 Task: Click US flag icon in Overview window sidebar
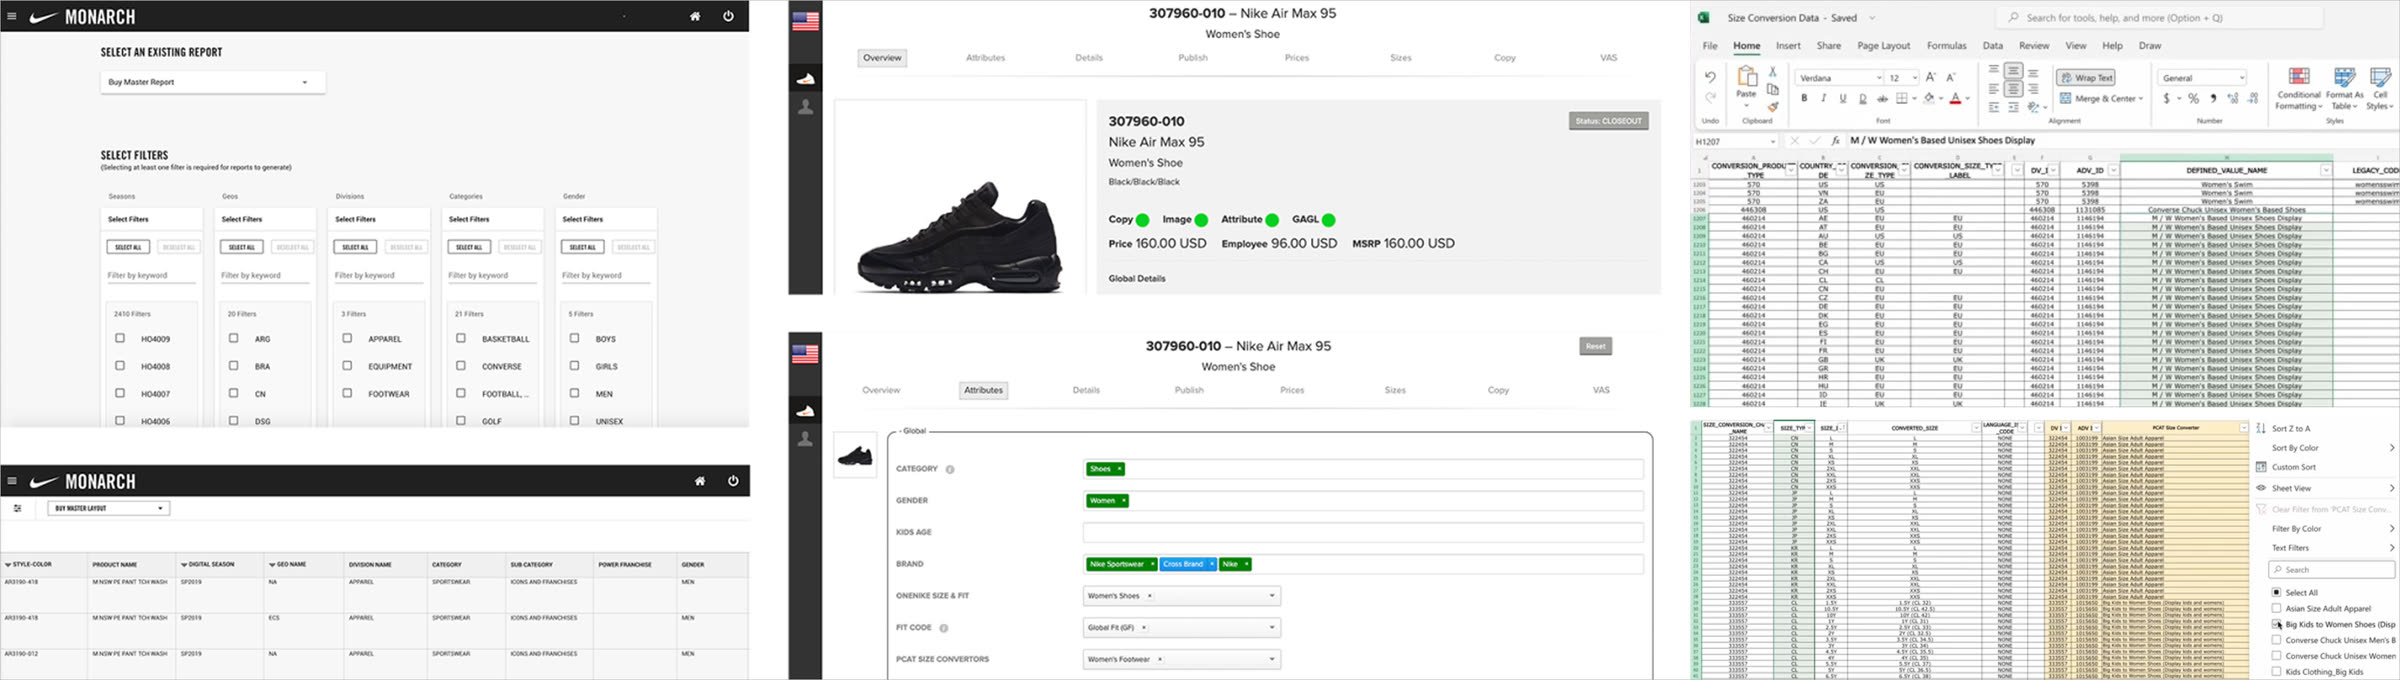point(805,21)
